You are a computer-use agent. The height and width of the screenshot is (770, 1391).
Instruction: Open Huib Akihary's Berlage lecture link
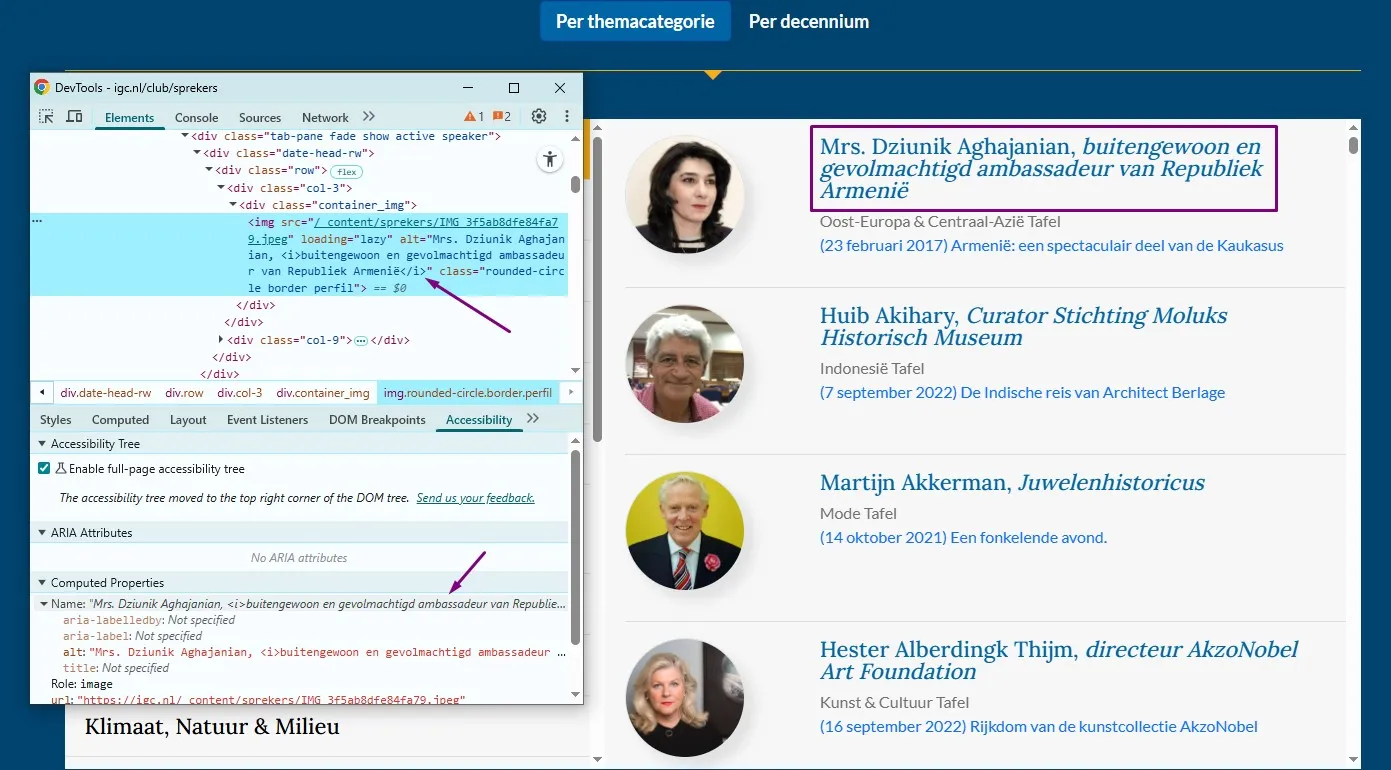[1022, 392]
